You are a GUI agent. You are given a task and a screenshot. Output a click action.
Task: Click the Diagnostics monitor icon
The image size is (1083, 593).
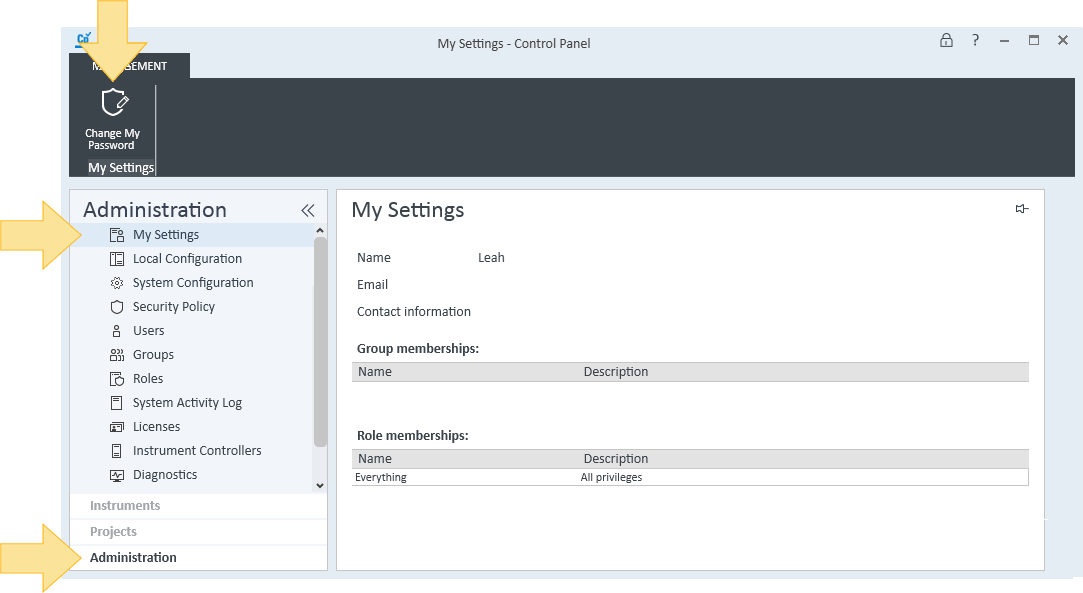coord(117,475)
